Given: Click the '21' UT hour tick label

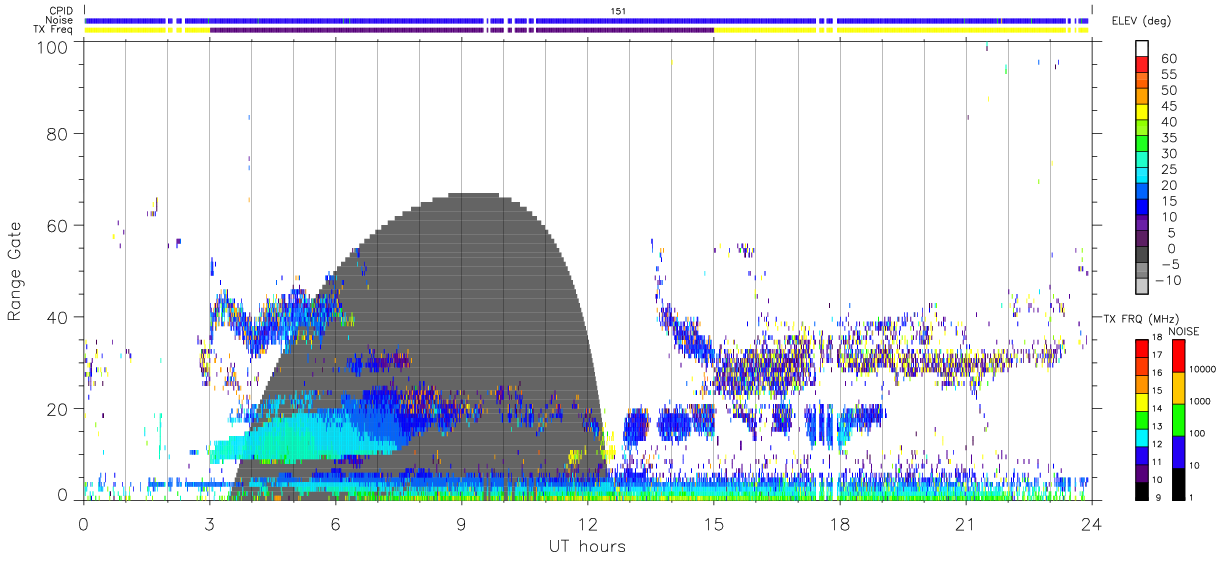Looking at the screenshot, I should pyautogui.click(x=965, y=524).
